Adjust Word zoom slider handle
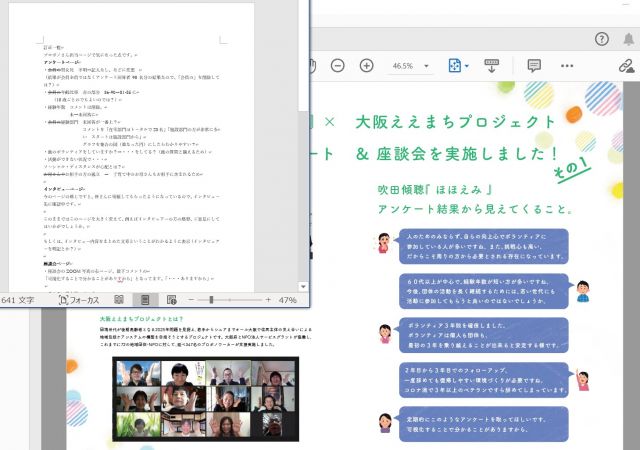Image resolution: width=640 pixels, height=450 pixels. (x=211, y=300)
